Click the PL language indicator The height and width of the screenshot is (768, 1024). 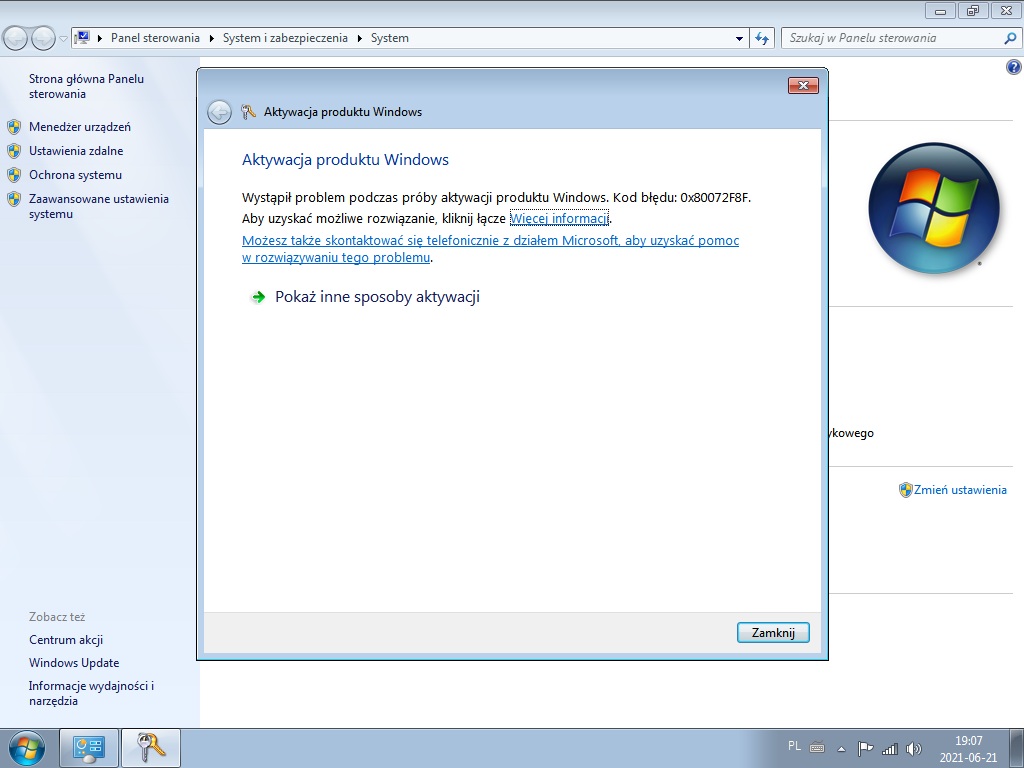[794, 746]
